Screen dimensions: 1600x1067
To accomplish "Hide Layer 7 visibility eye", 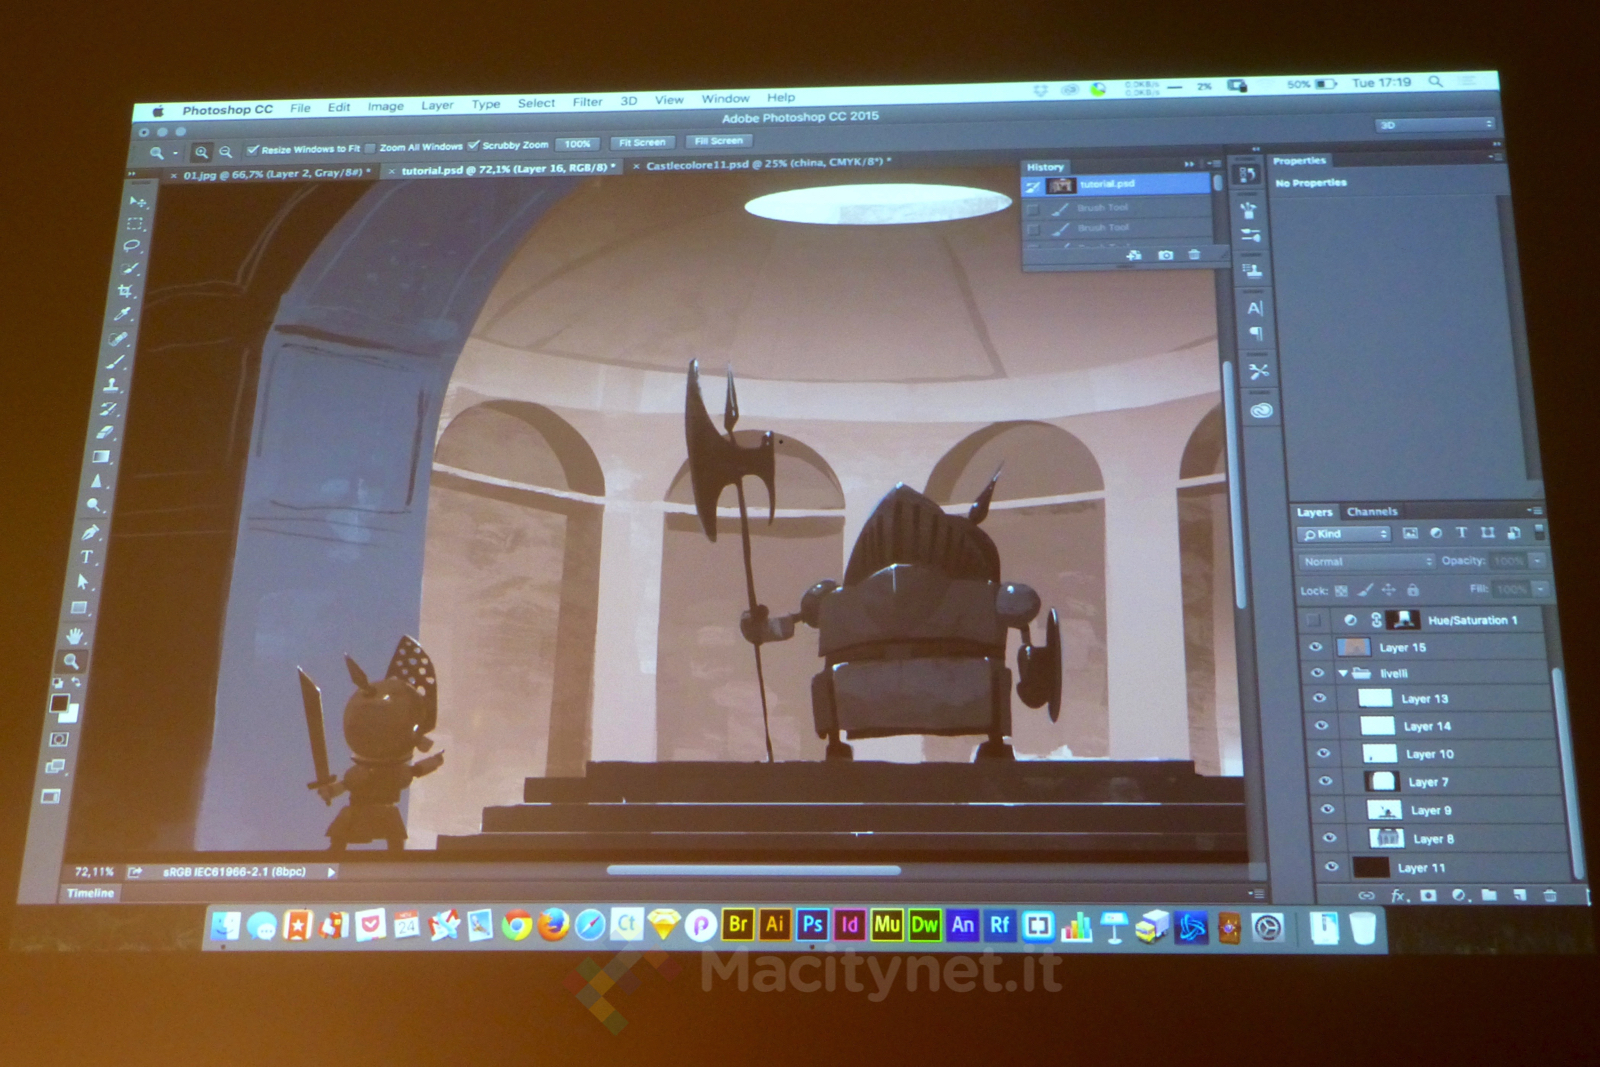I will click(1325, 782).
